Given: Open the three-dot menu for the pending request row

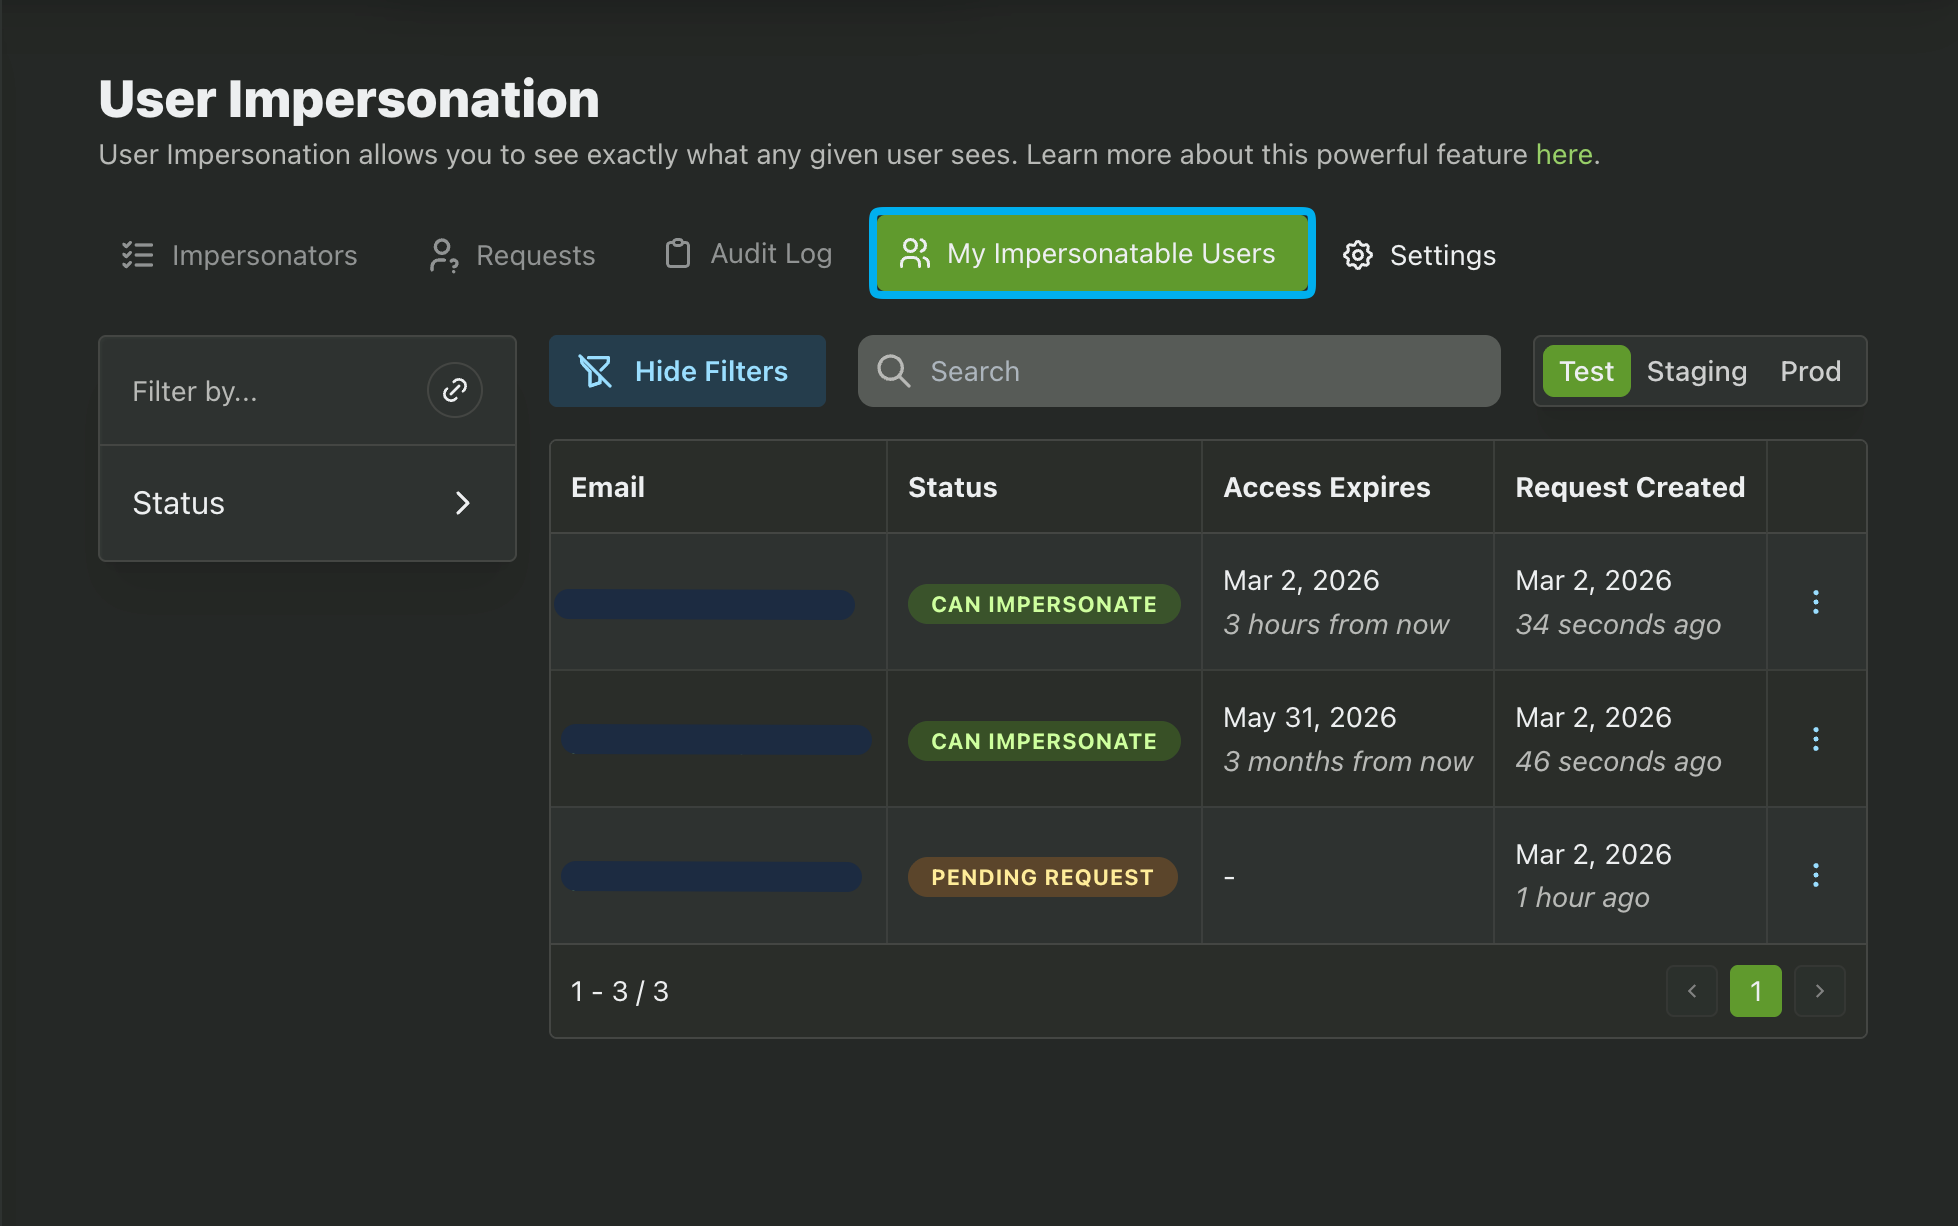Looking at the screenshot, I should (x=1816, y=875).
